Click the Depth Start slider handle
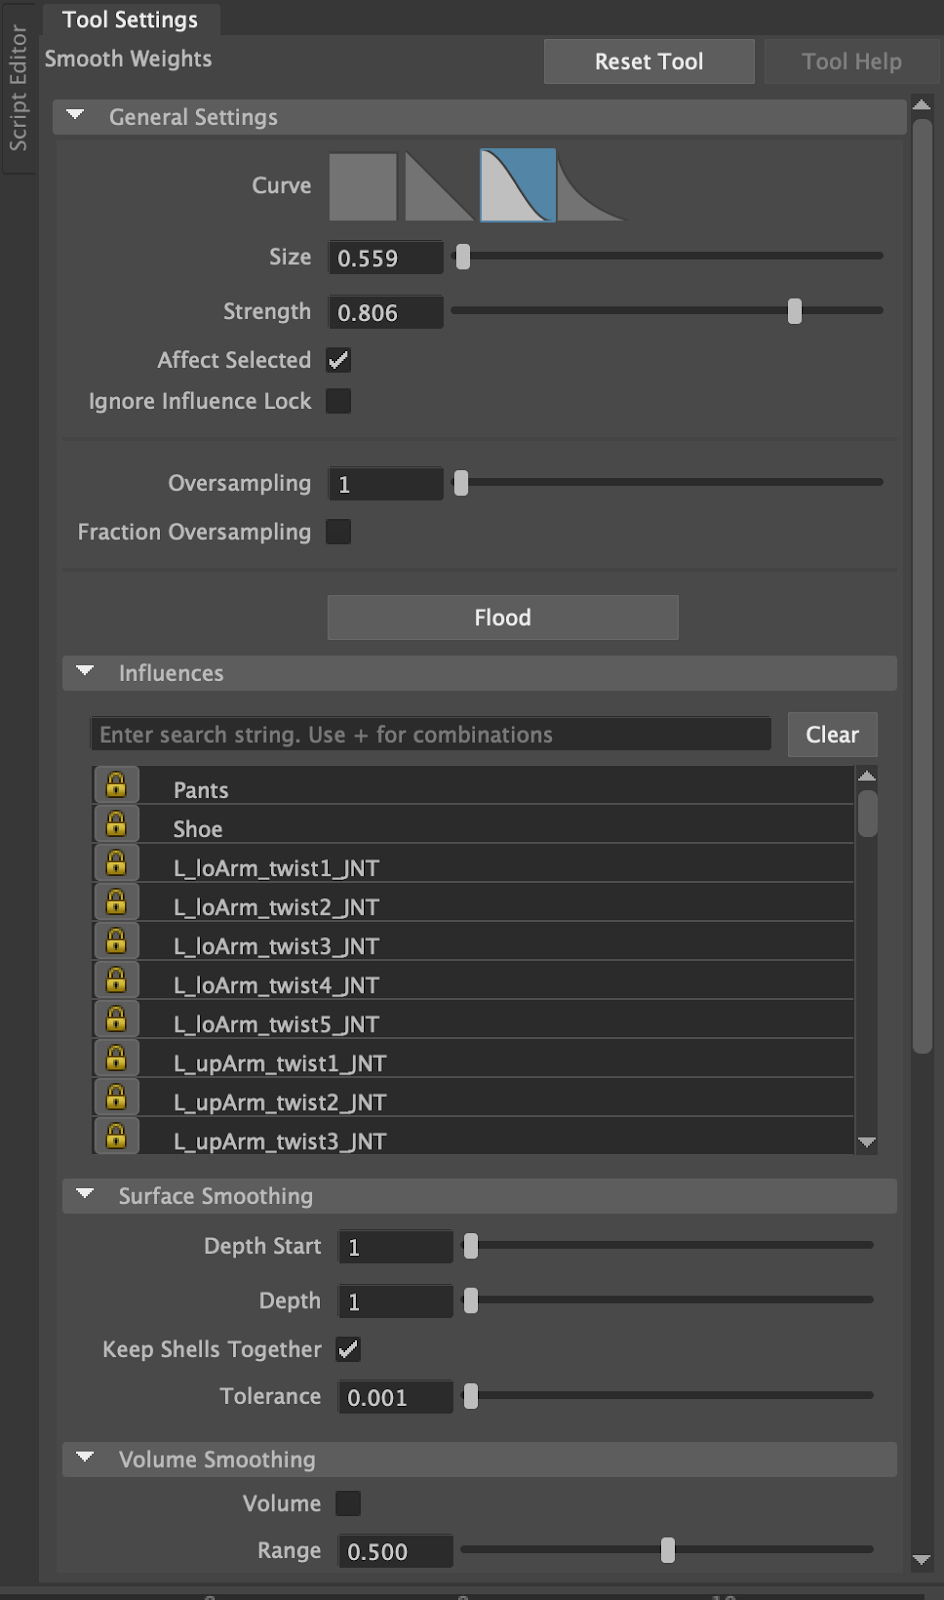944x1600 pixels. (471, 1246)
